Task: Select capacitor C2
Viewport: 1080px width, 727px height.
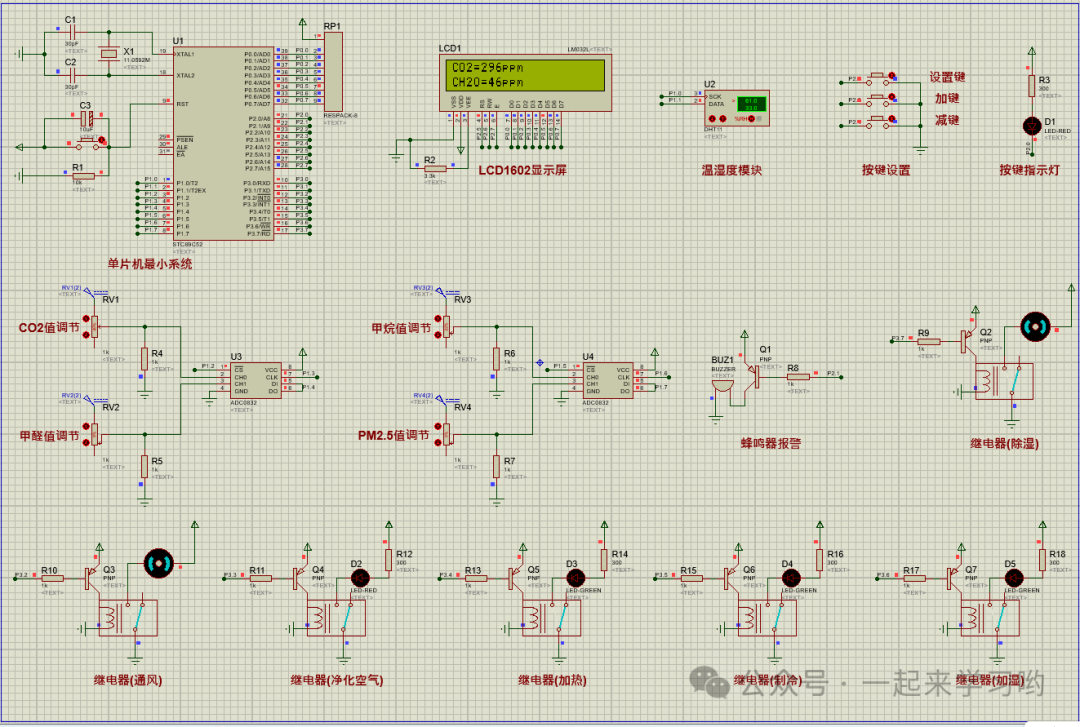Action: 71,74
